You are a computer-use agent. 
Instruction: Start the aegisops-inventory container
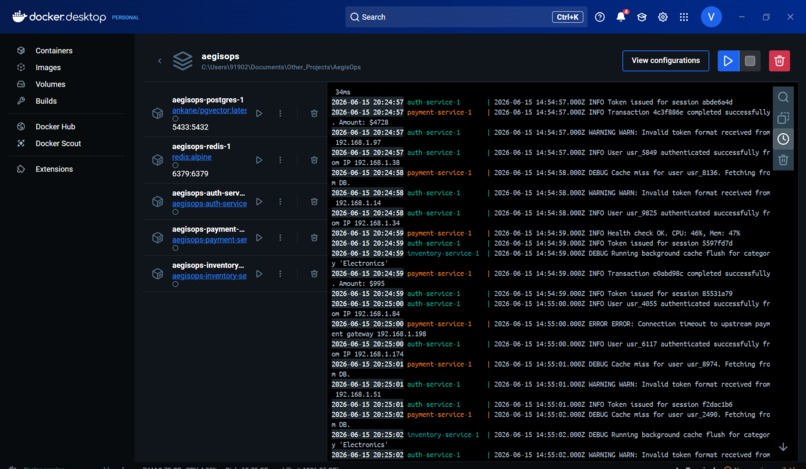[259, 274]
